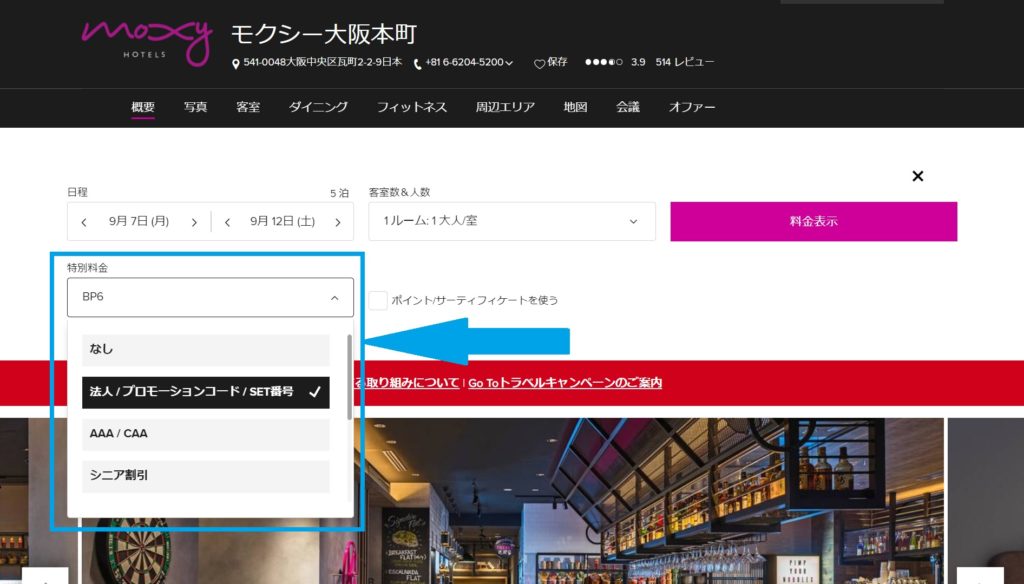The height and width of the screenshot is (584, 1024).
Task: Select the なし special rate option
Action: (205, 349)
